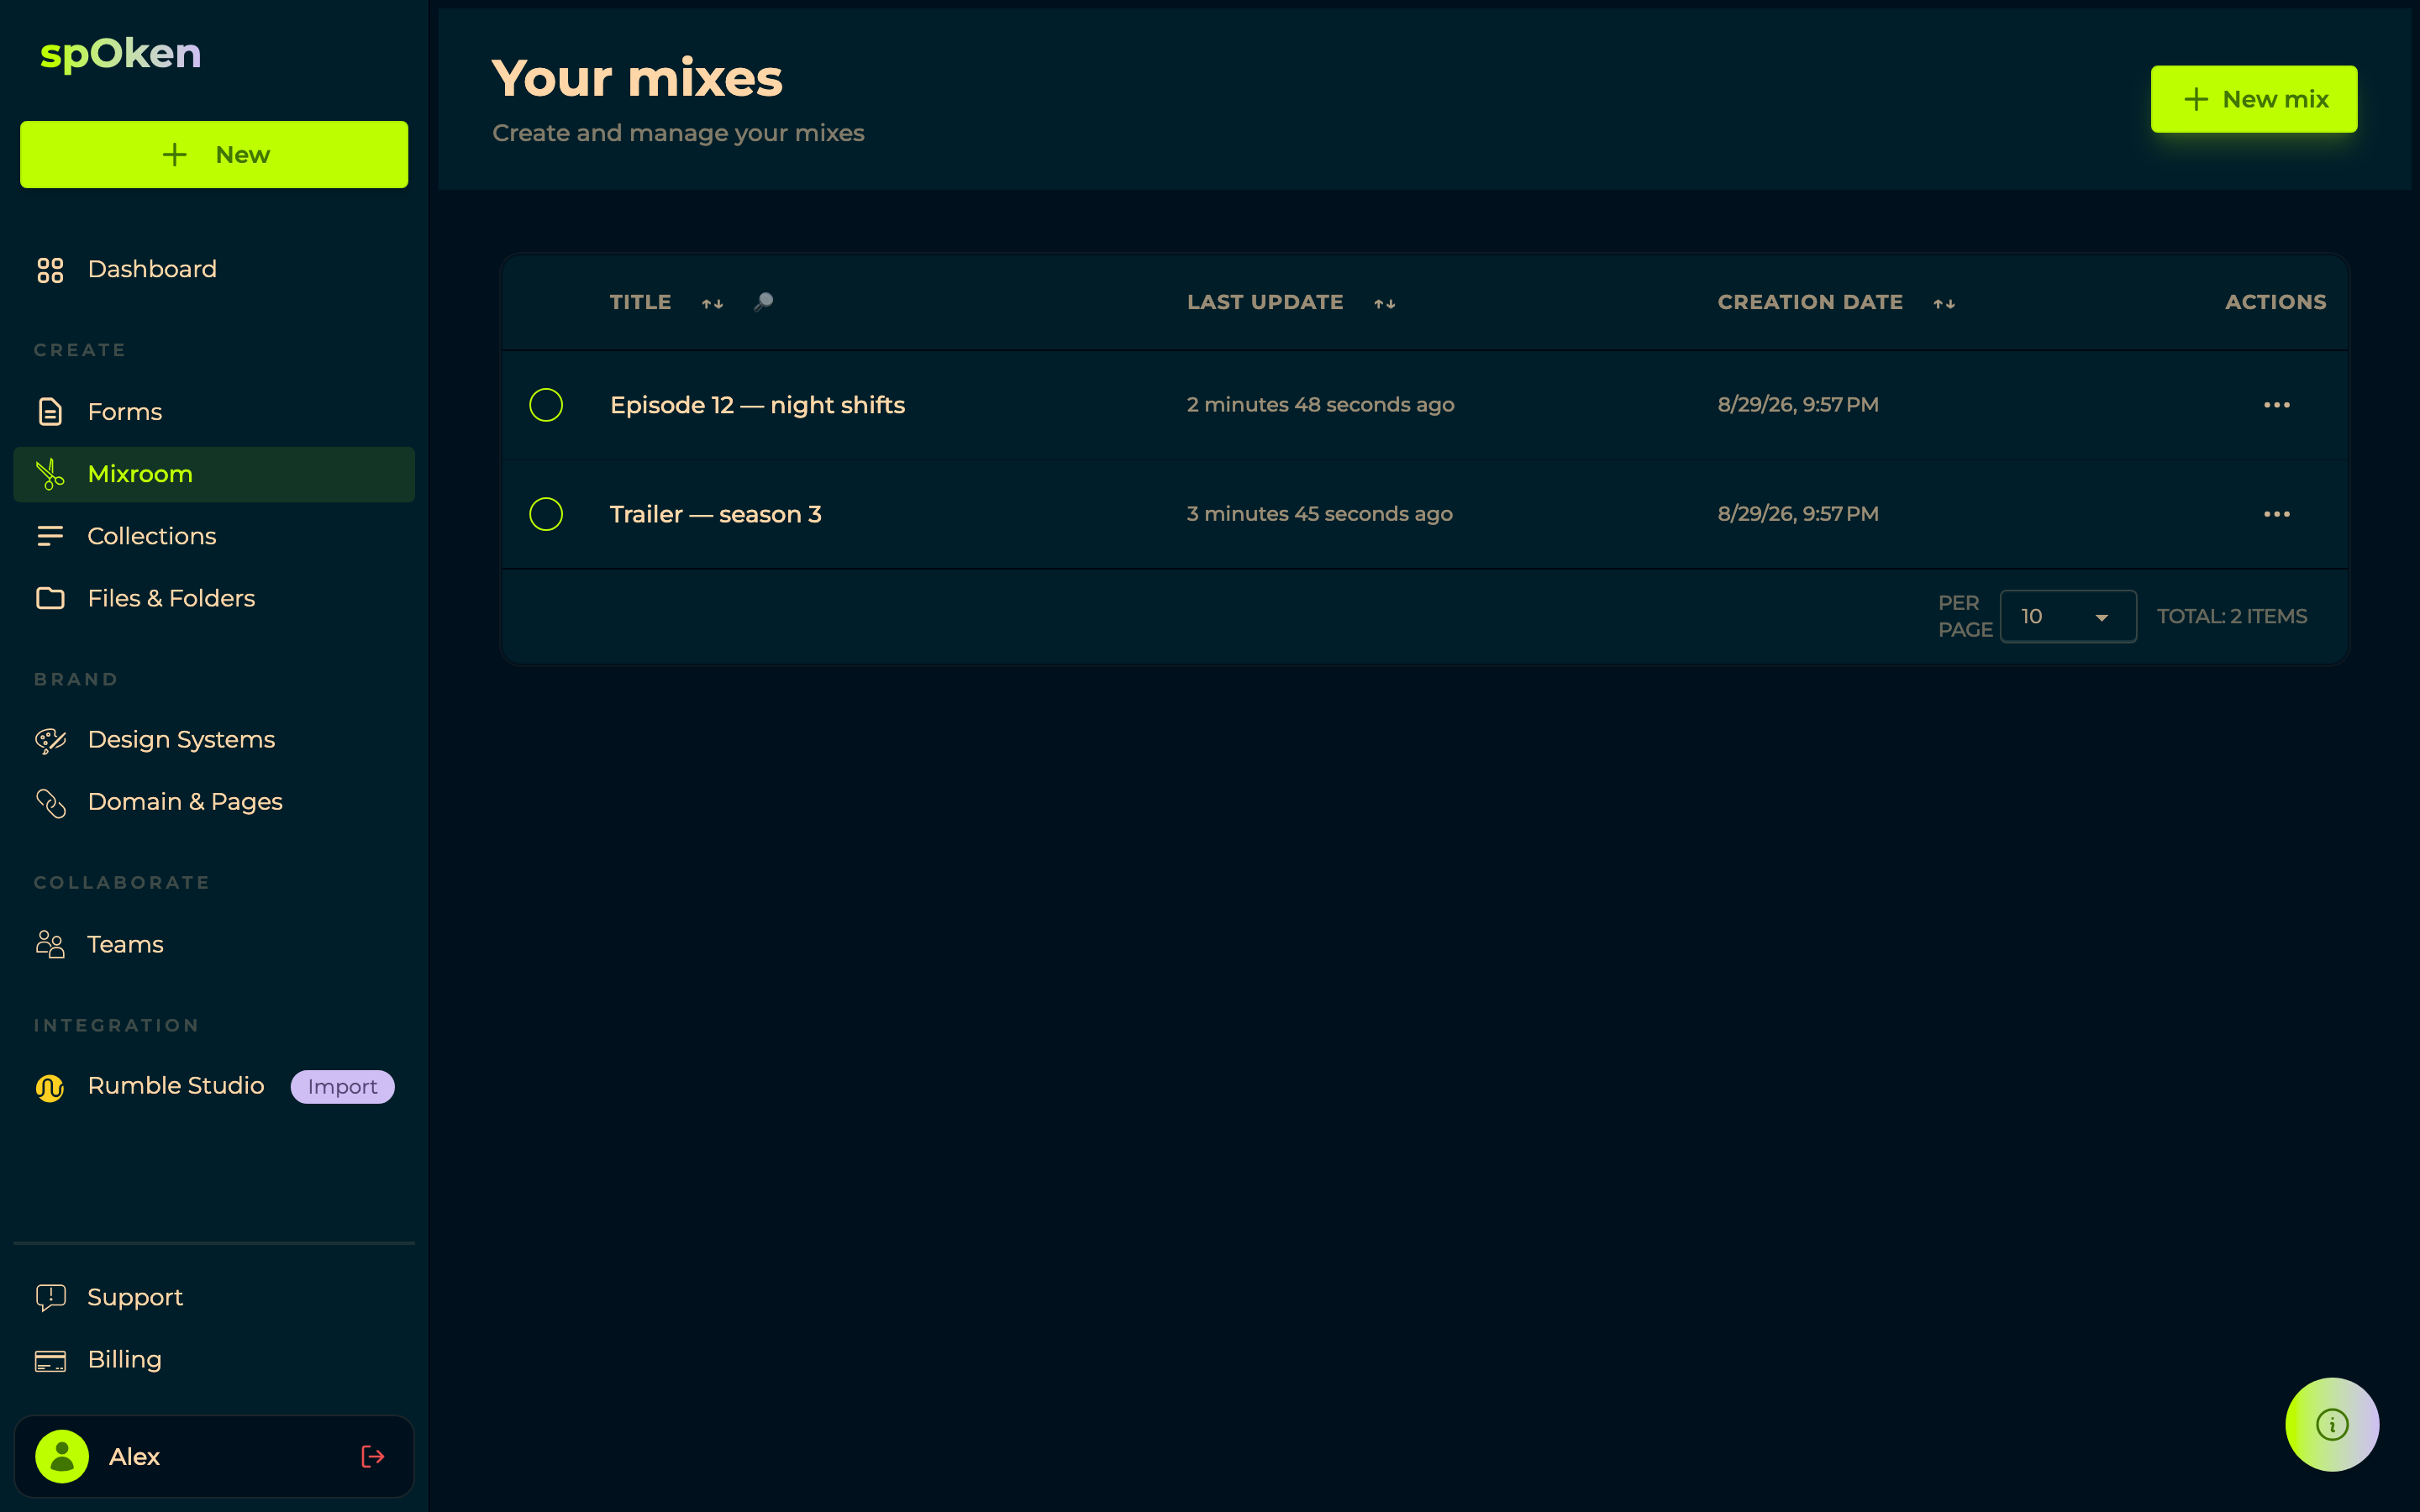Open actions menu for Episode 12 row
Viewport: 2420px width, 1512px height.
point(2277,405)
